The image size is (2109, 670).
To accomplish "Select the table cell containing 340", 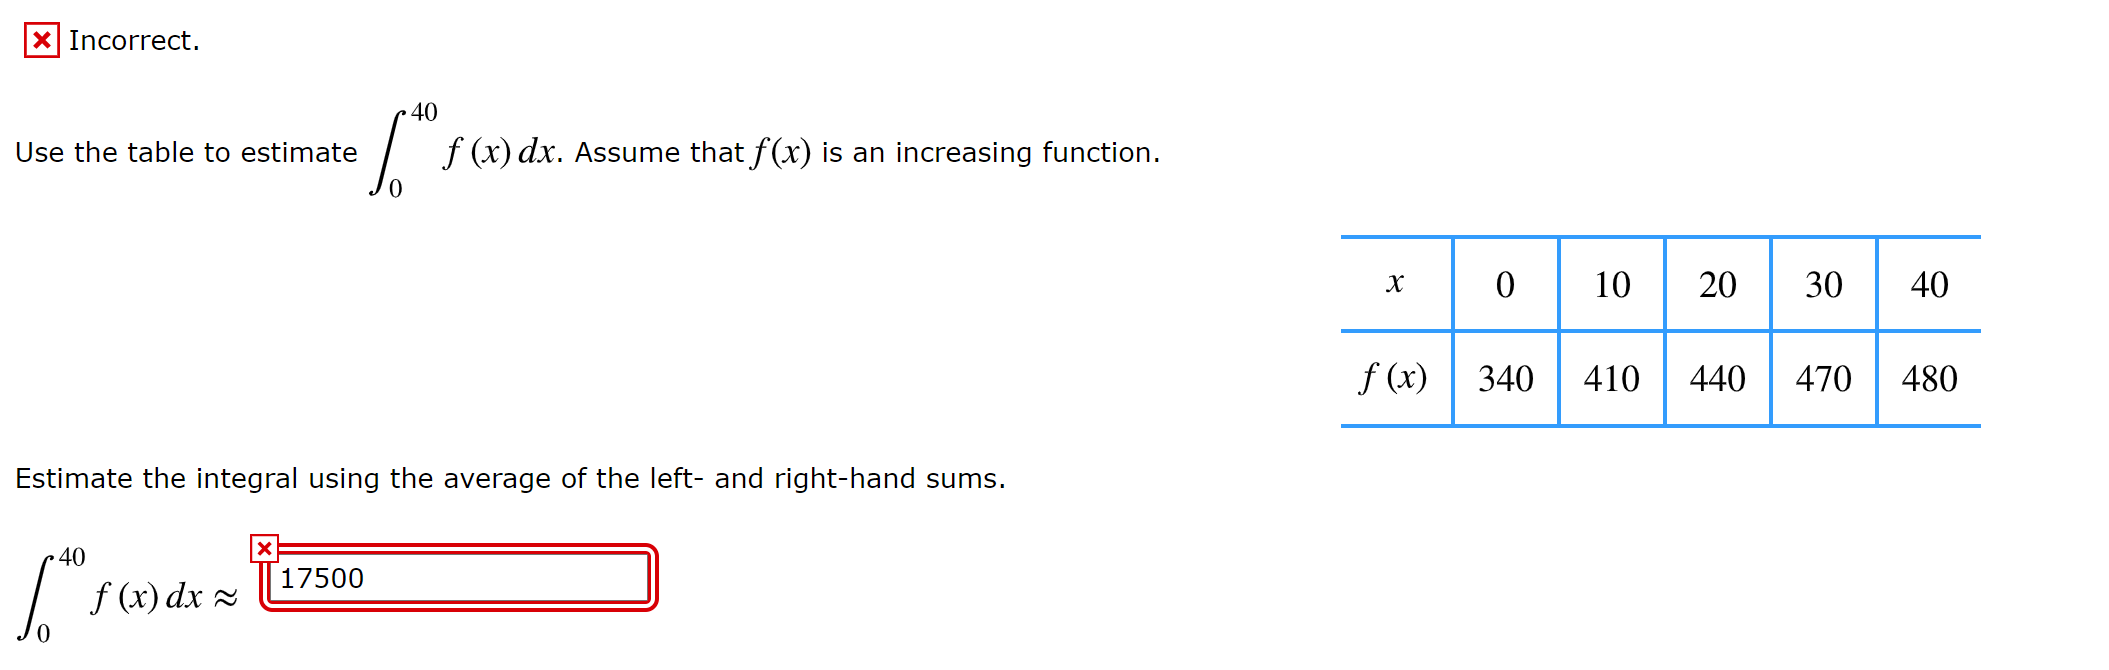I will [x=1505, y=378].
